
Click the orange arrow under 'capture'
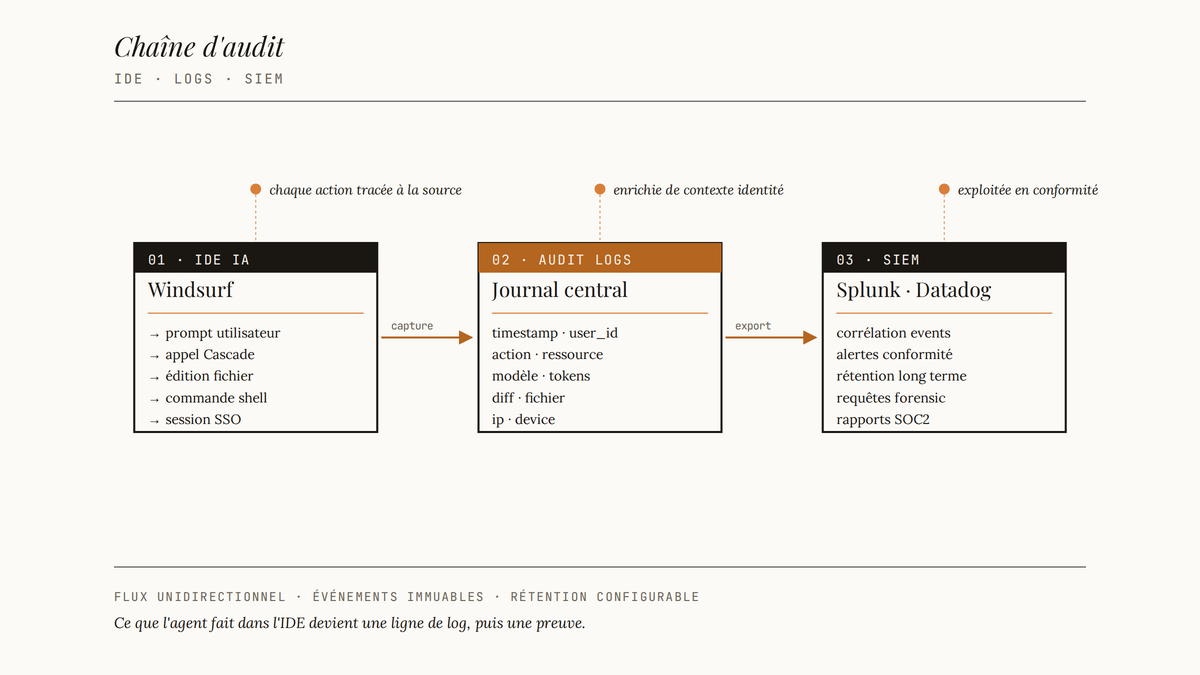pyautogui.click(x=427, y=338)
